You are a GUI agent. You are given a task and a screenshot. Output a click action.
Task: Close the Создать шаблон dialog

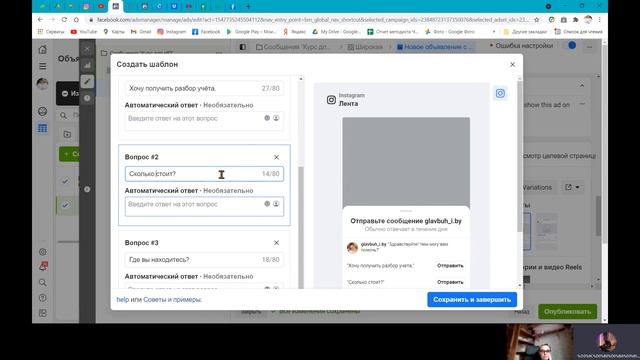coord(512,64)
